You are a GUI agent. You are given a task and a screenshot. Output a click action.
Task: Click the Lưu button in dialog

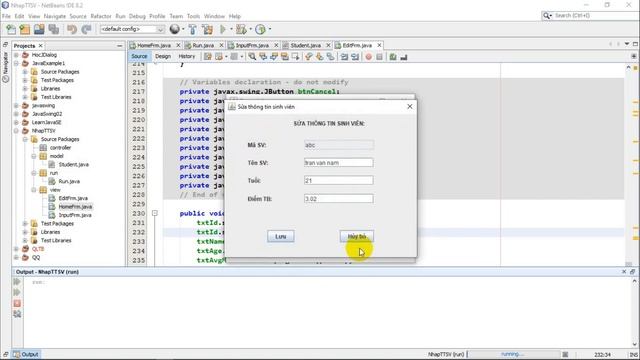(x=280, y=236)
